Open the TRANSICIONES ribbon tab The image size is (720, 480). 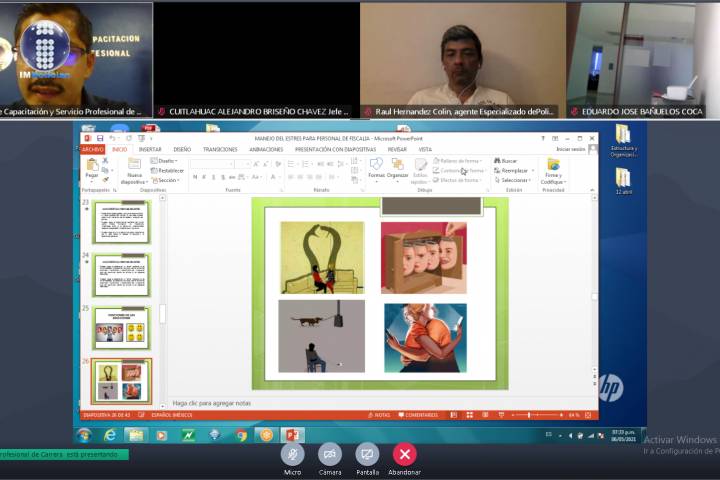pos(220,149)
